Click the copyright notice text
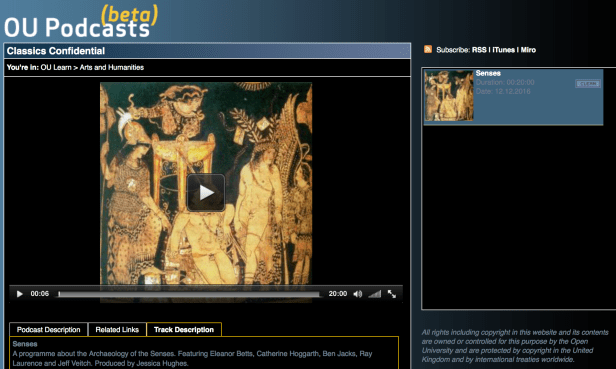 [515, 346]
